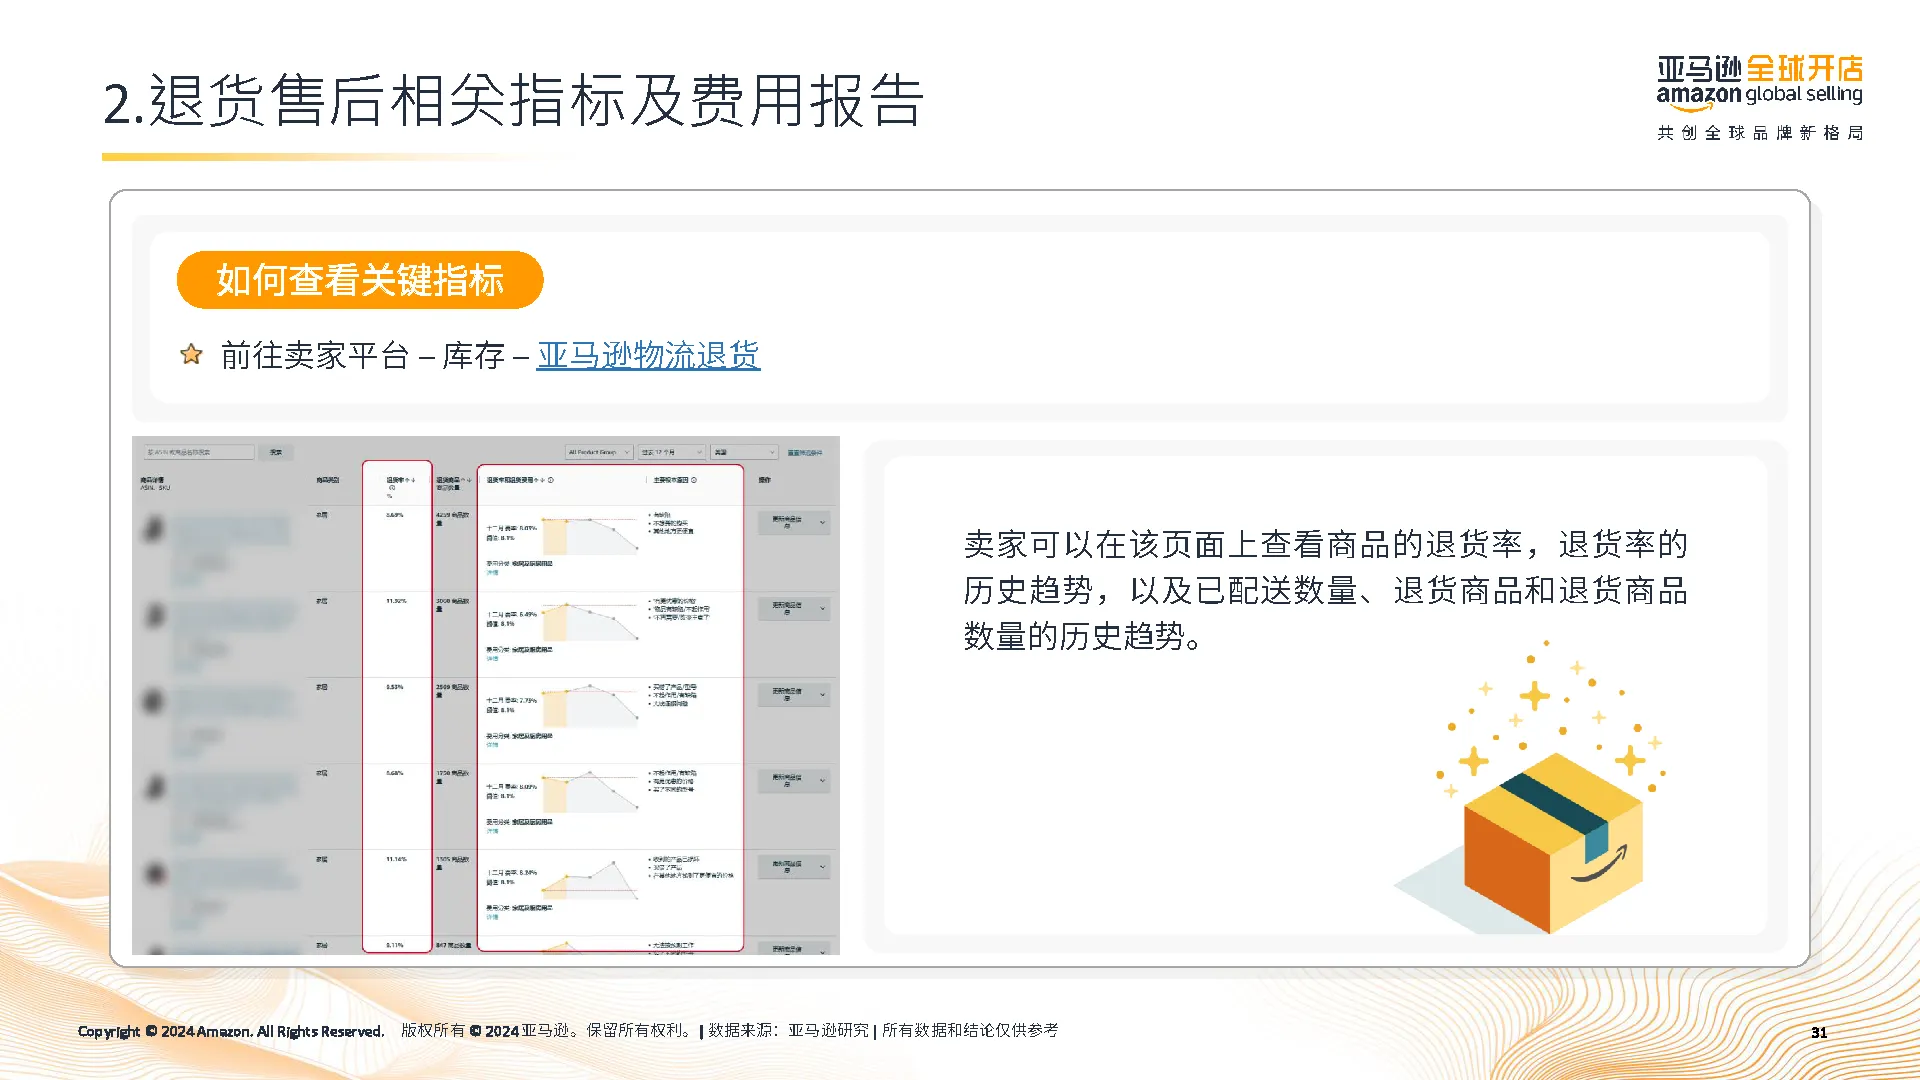Open the country dropdown showing 美国
Viewport: 1920px width, 1080px height.
point(744,452)
